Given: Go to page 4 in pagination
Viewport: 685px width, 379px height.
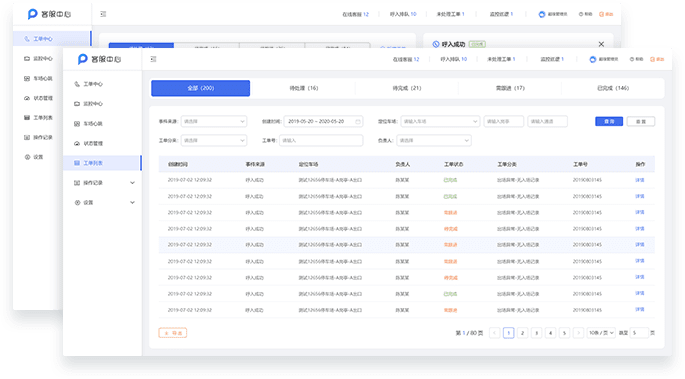Looking at the screenshot, I should pyautogui.click(x=550, y=333).
